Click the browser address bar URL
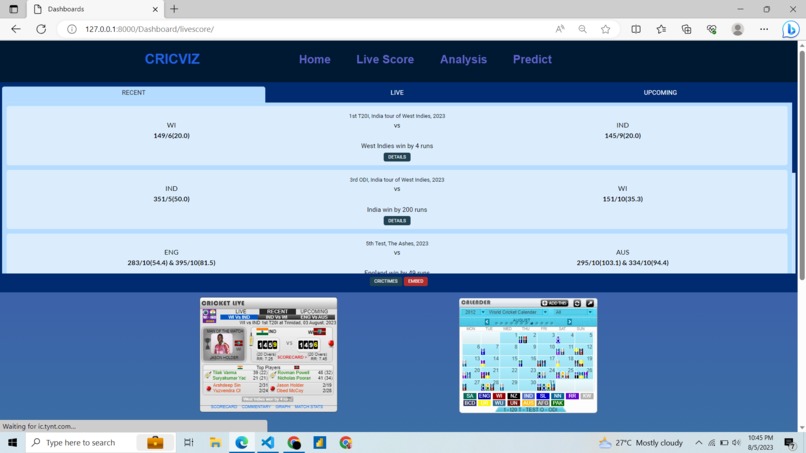This screenshot has height=453, width=806. pyautogui.click(x=150, y=29)
